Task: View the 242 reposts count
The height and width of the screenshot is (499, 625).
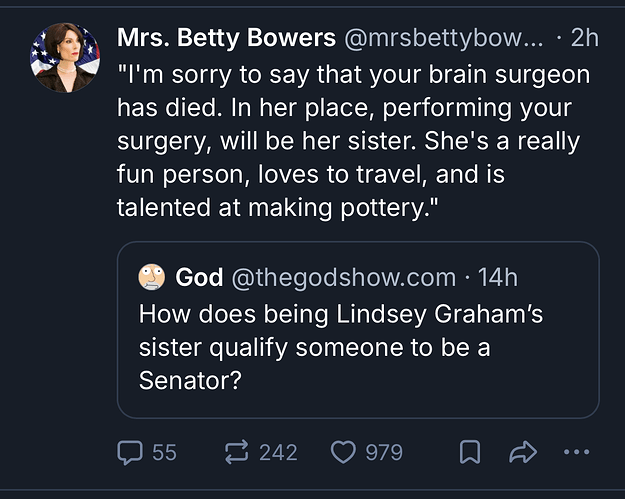Action: [x=278, y=453]
